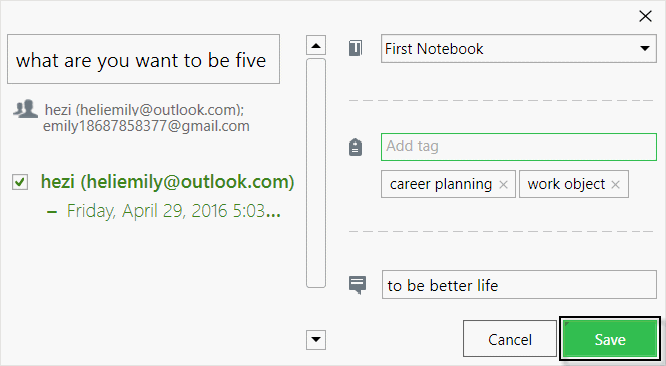Click the scroll up arrow button
Image resolution: width=666 pixels, height=366 pixels.
pos(316,45)
